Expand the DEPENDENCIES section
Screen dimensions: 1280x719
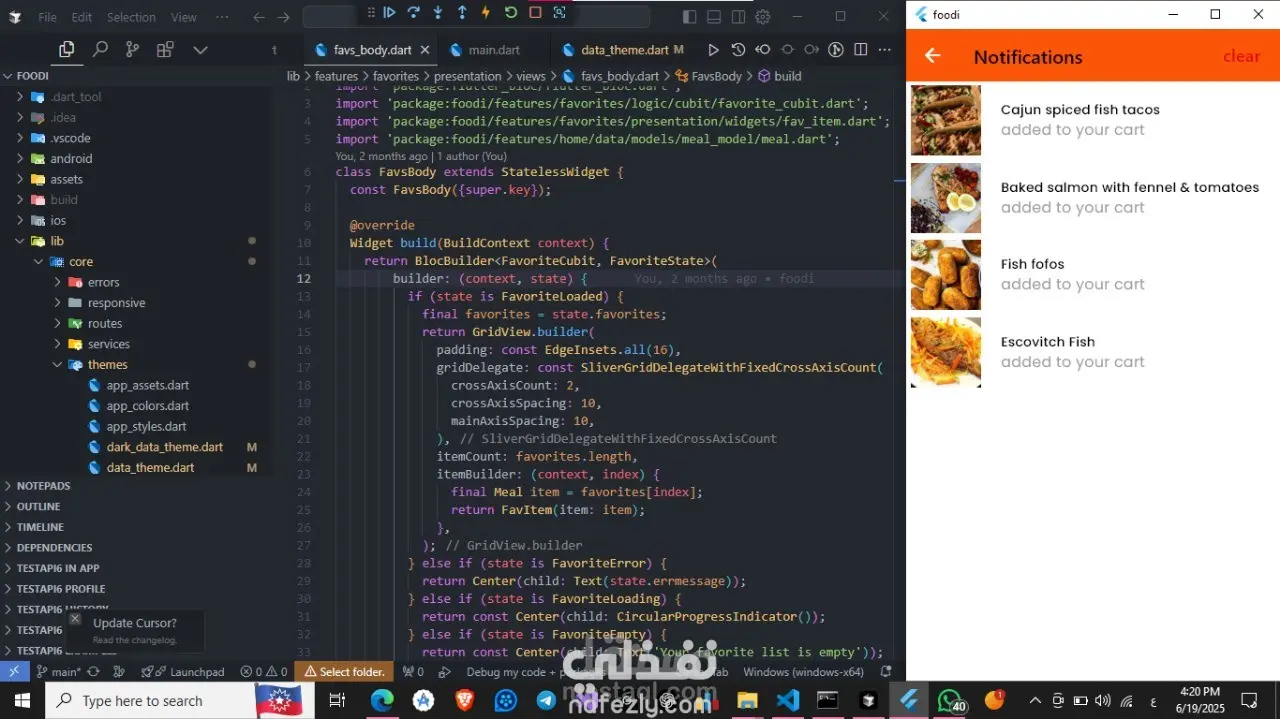coord(54,547)
